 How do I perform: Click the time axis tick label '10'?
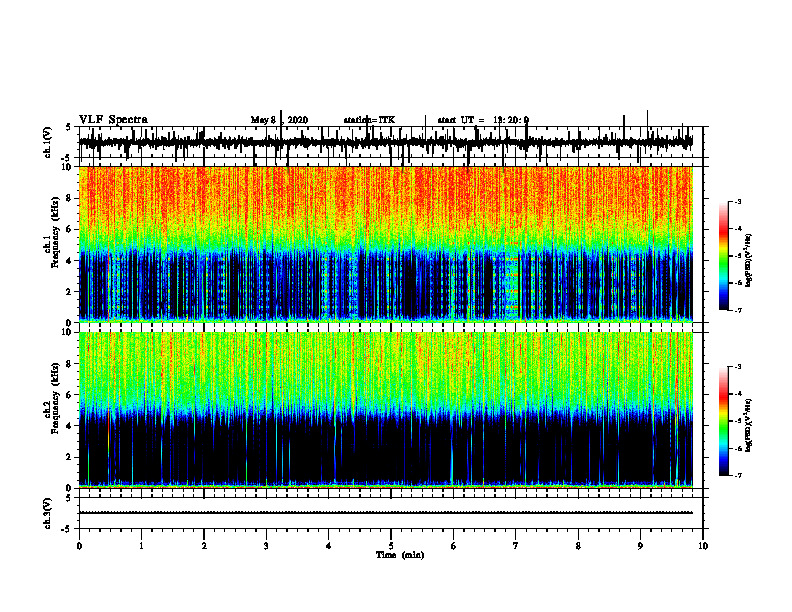point(703,546)
